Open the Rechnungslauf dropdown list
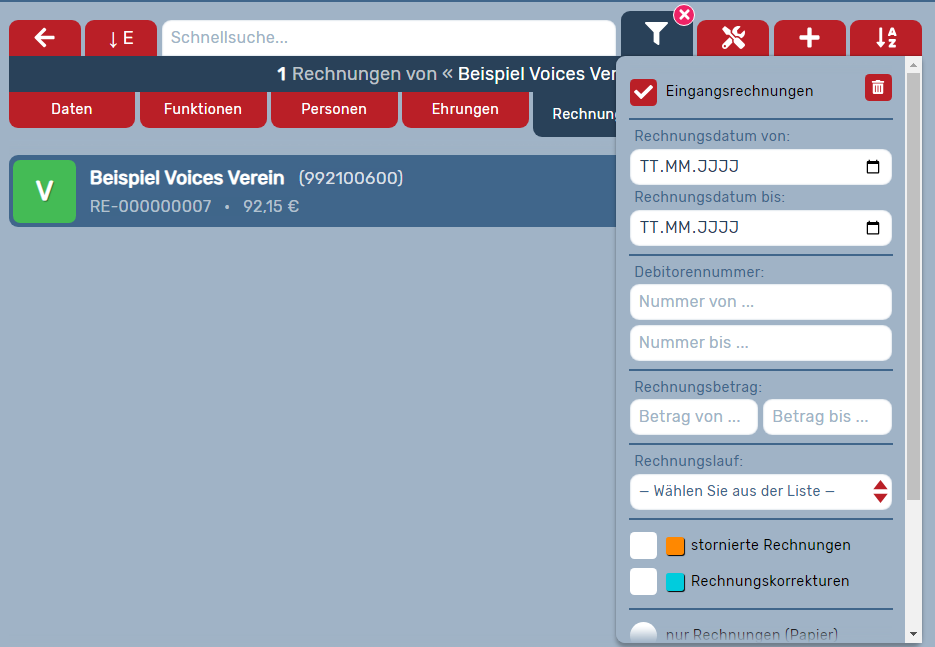 pyautogui.click(x=760, y=491)
